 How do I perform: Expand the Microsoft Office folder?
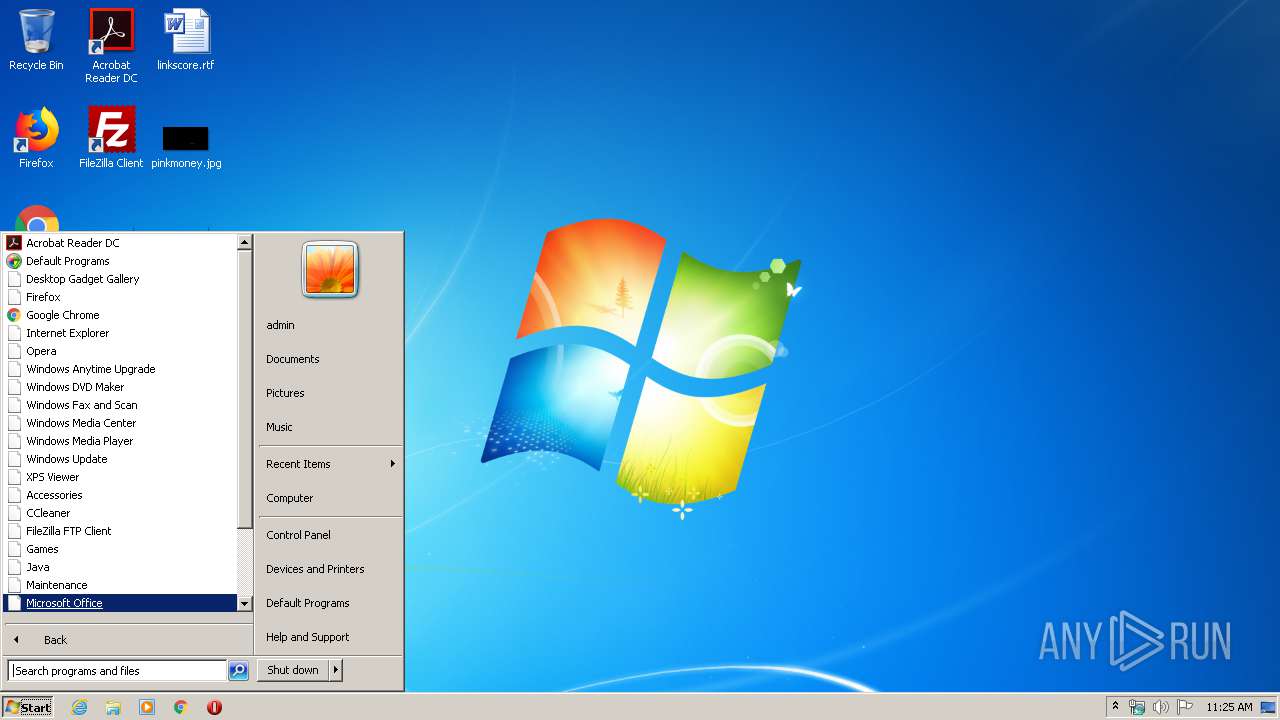coord(121,603)
